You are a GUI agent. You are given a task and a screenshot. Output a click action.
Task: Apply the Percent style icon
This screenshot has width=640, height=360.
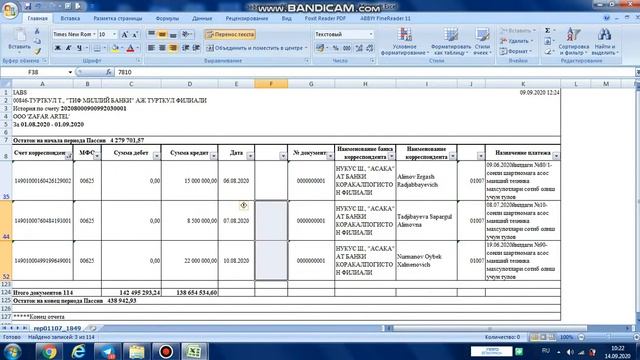[336, 48]
